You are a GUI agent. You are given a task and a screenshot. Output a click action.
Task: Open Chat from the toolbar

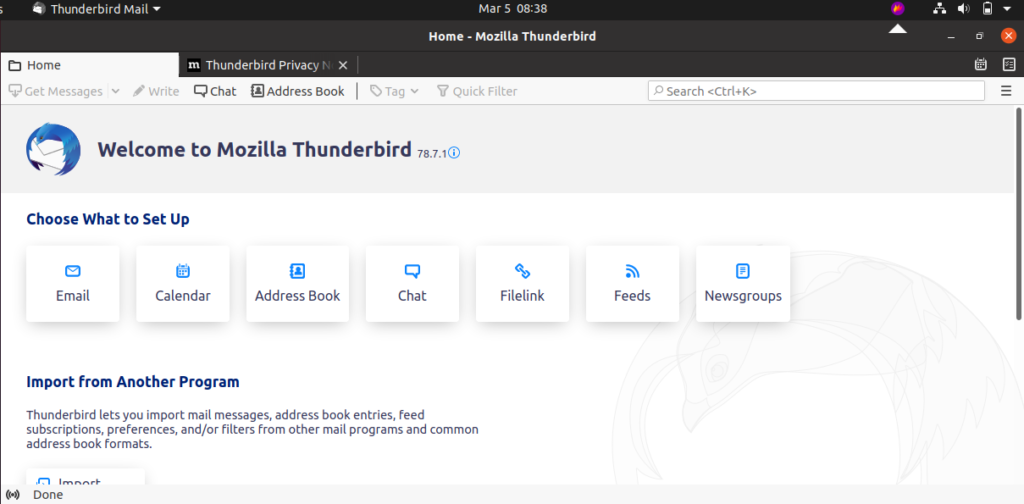215,91
